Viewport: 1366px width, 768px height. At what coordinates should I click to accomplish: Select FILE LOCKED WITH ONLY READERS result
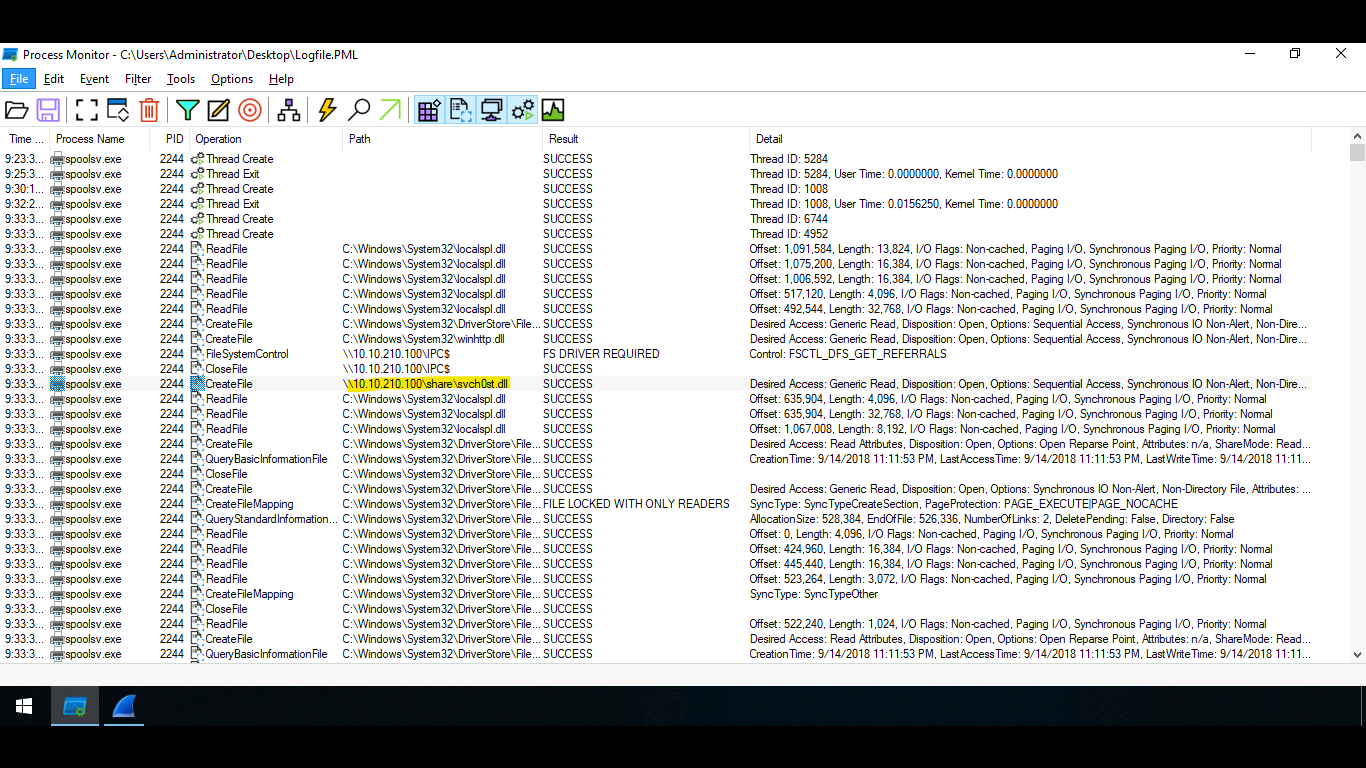pyautogui.click(x=636, y=504)
